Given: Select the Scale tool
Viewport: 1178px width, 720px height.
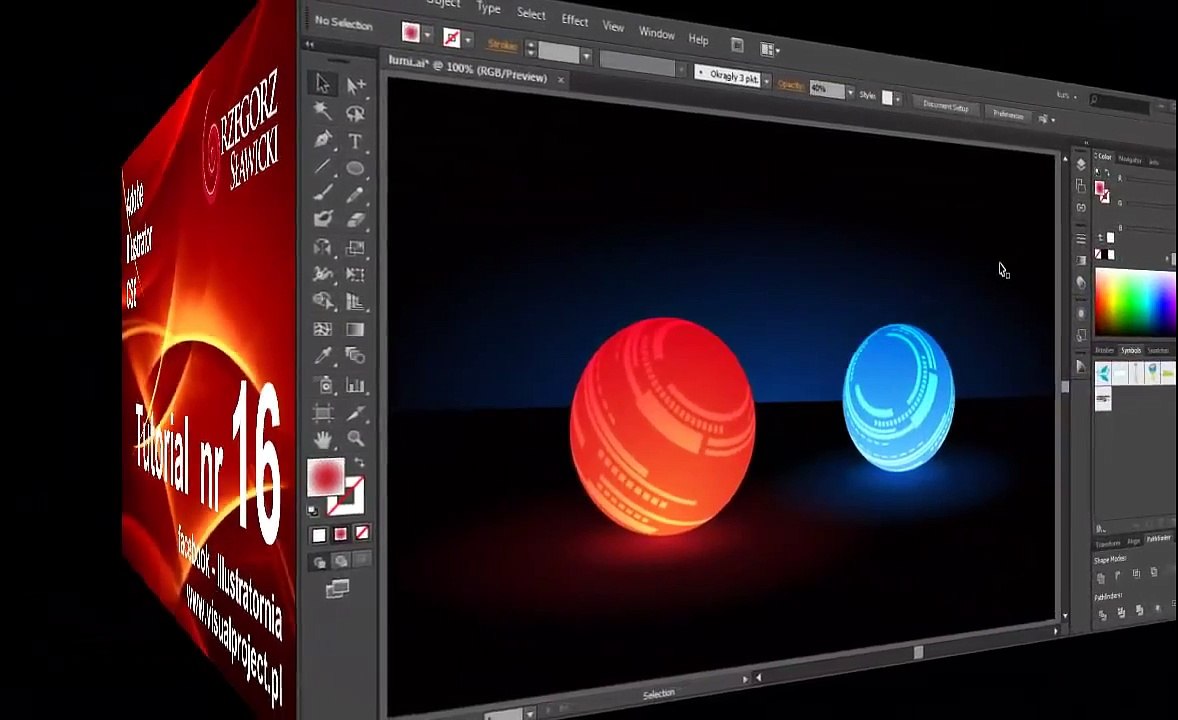Looking at the screenshot, I should point(355,248).
